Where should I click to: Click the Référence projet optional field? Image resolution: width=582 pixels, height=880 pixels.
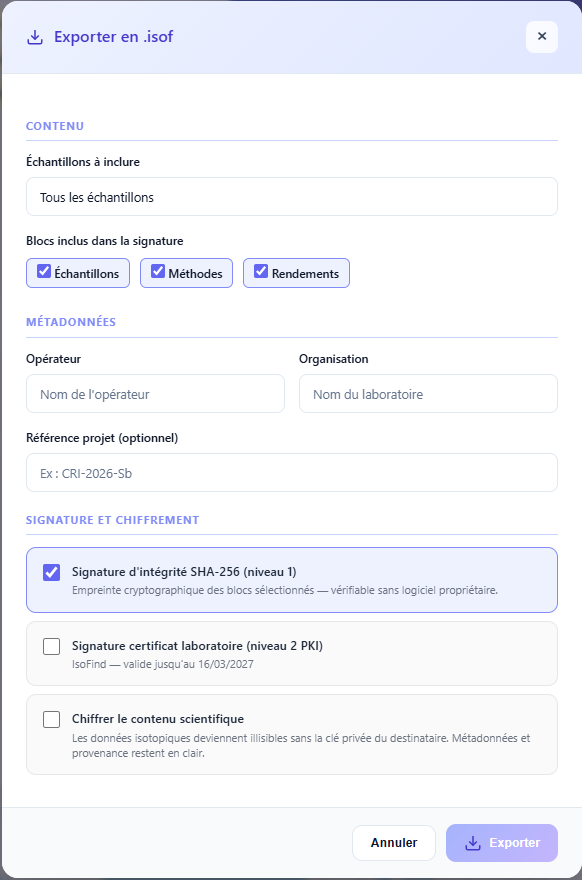click(291, 472)
